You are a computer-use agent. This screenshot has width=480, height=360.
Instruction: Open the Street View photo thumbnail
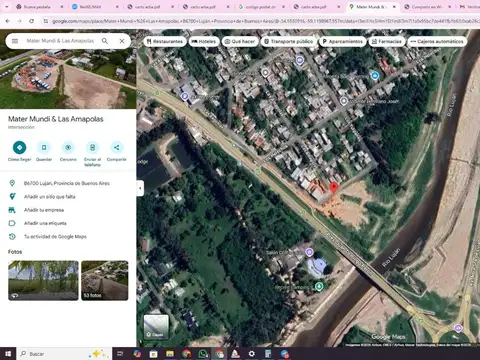pos(43,280)
